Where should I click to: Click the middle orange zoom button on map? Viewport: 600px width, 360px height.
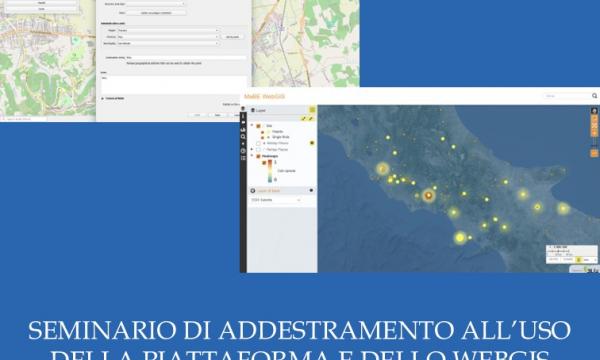(594, 125)
